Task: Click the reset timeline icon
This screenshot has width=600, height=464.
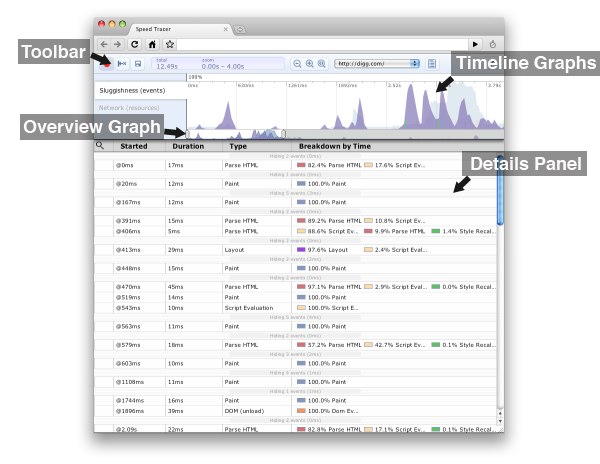Action: pos(122,63)
